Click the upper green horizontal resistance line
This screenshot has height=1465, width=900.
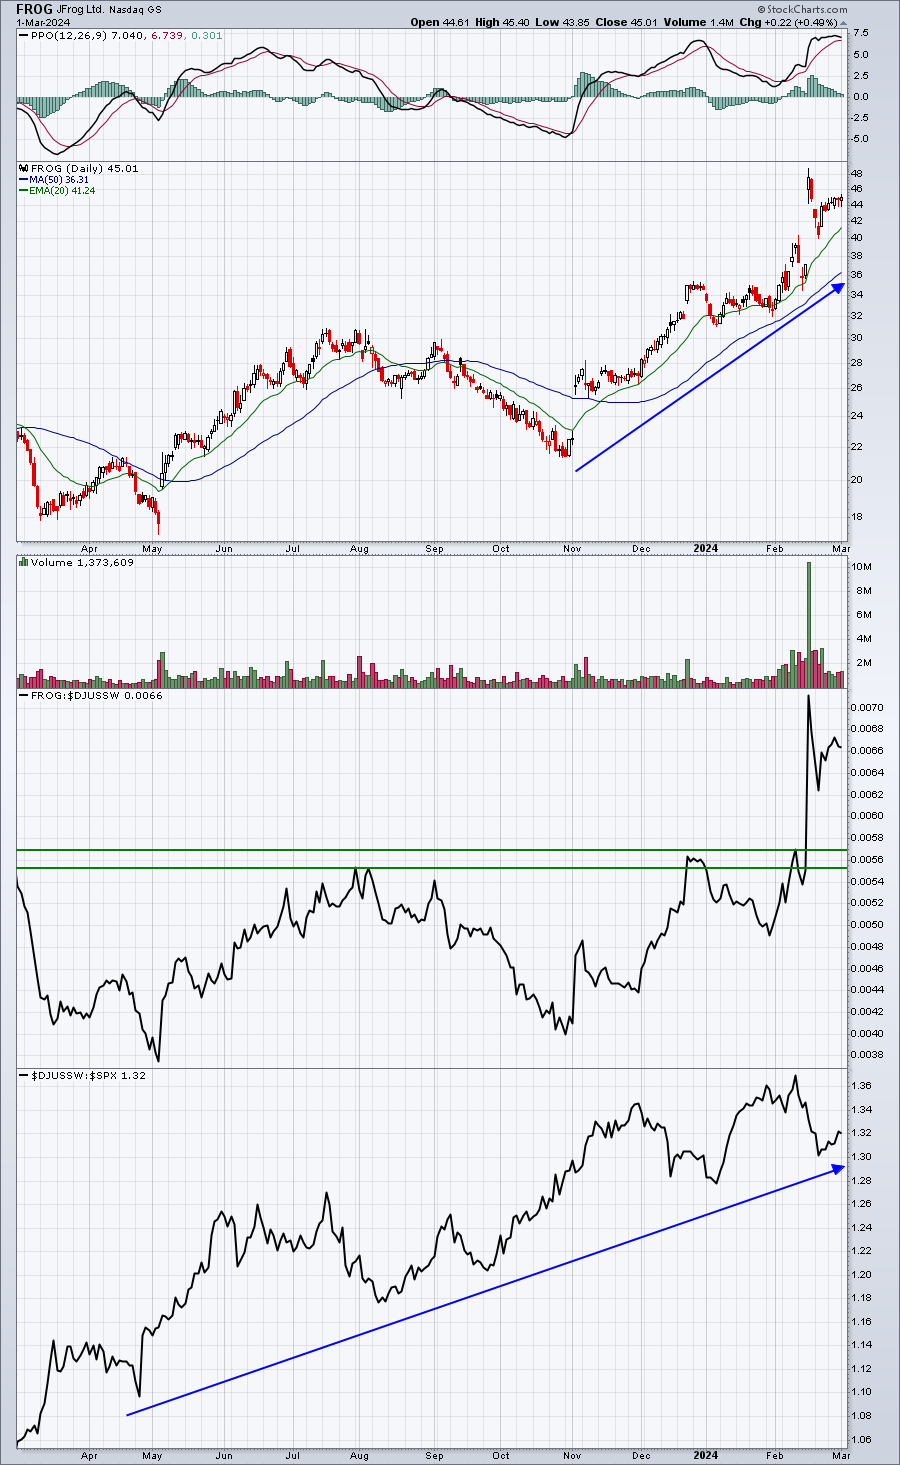coord(430,850)
